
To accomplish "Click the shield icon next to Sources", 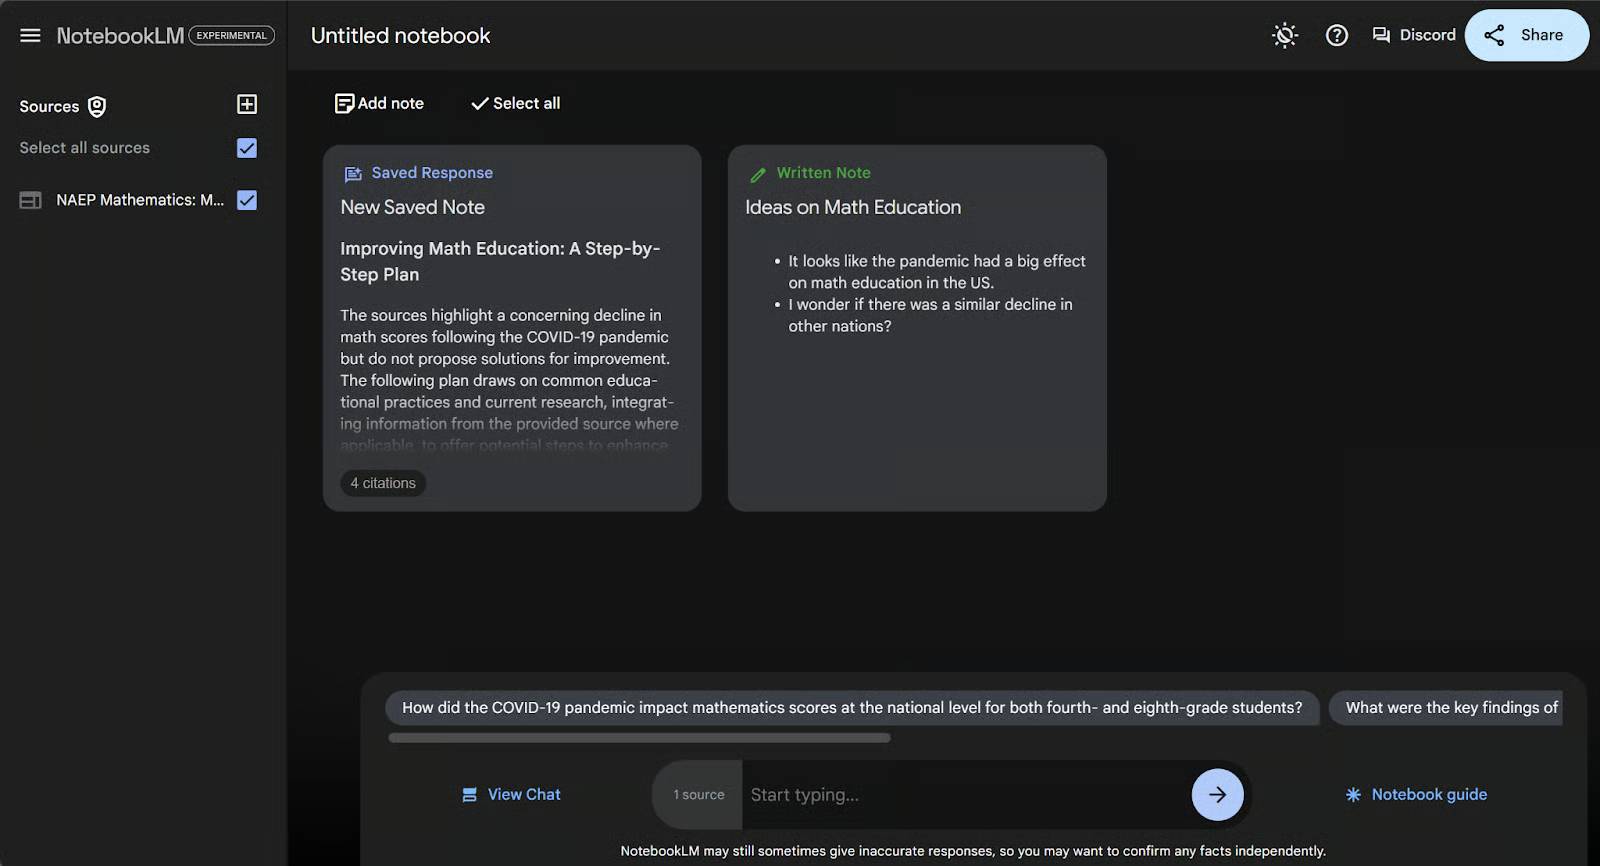I will (97, 107).
